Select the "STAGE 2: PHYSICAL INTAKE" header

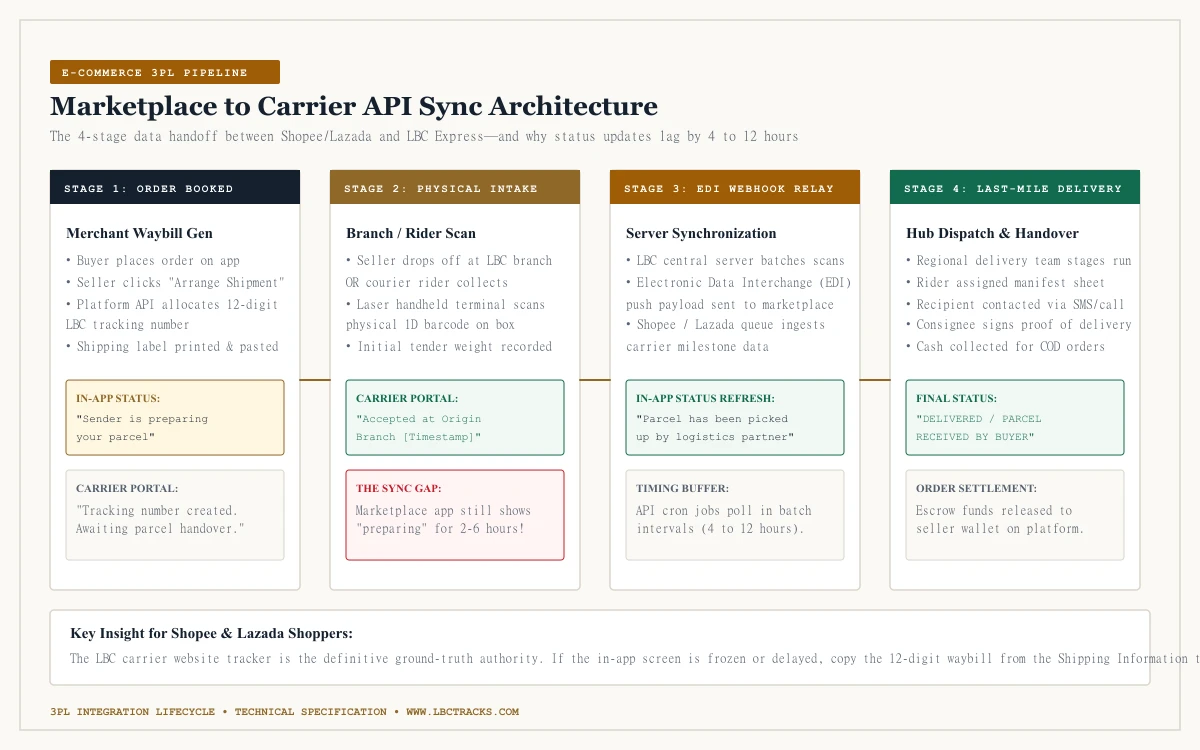[x=455, y=187]
